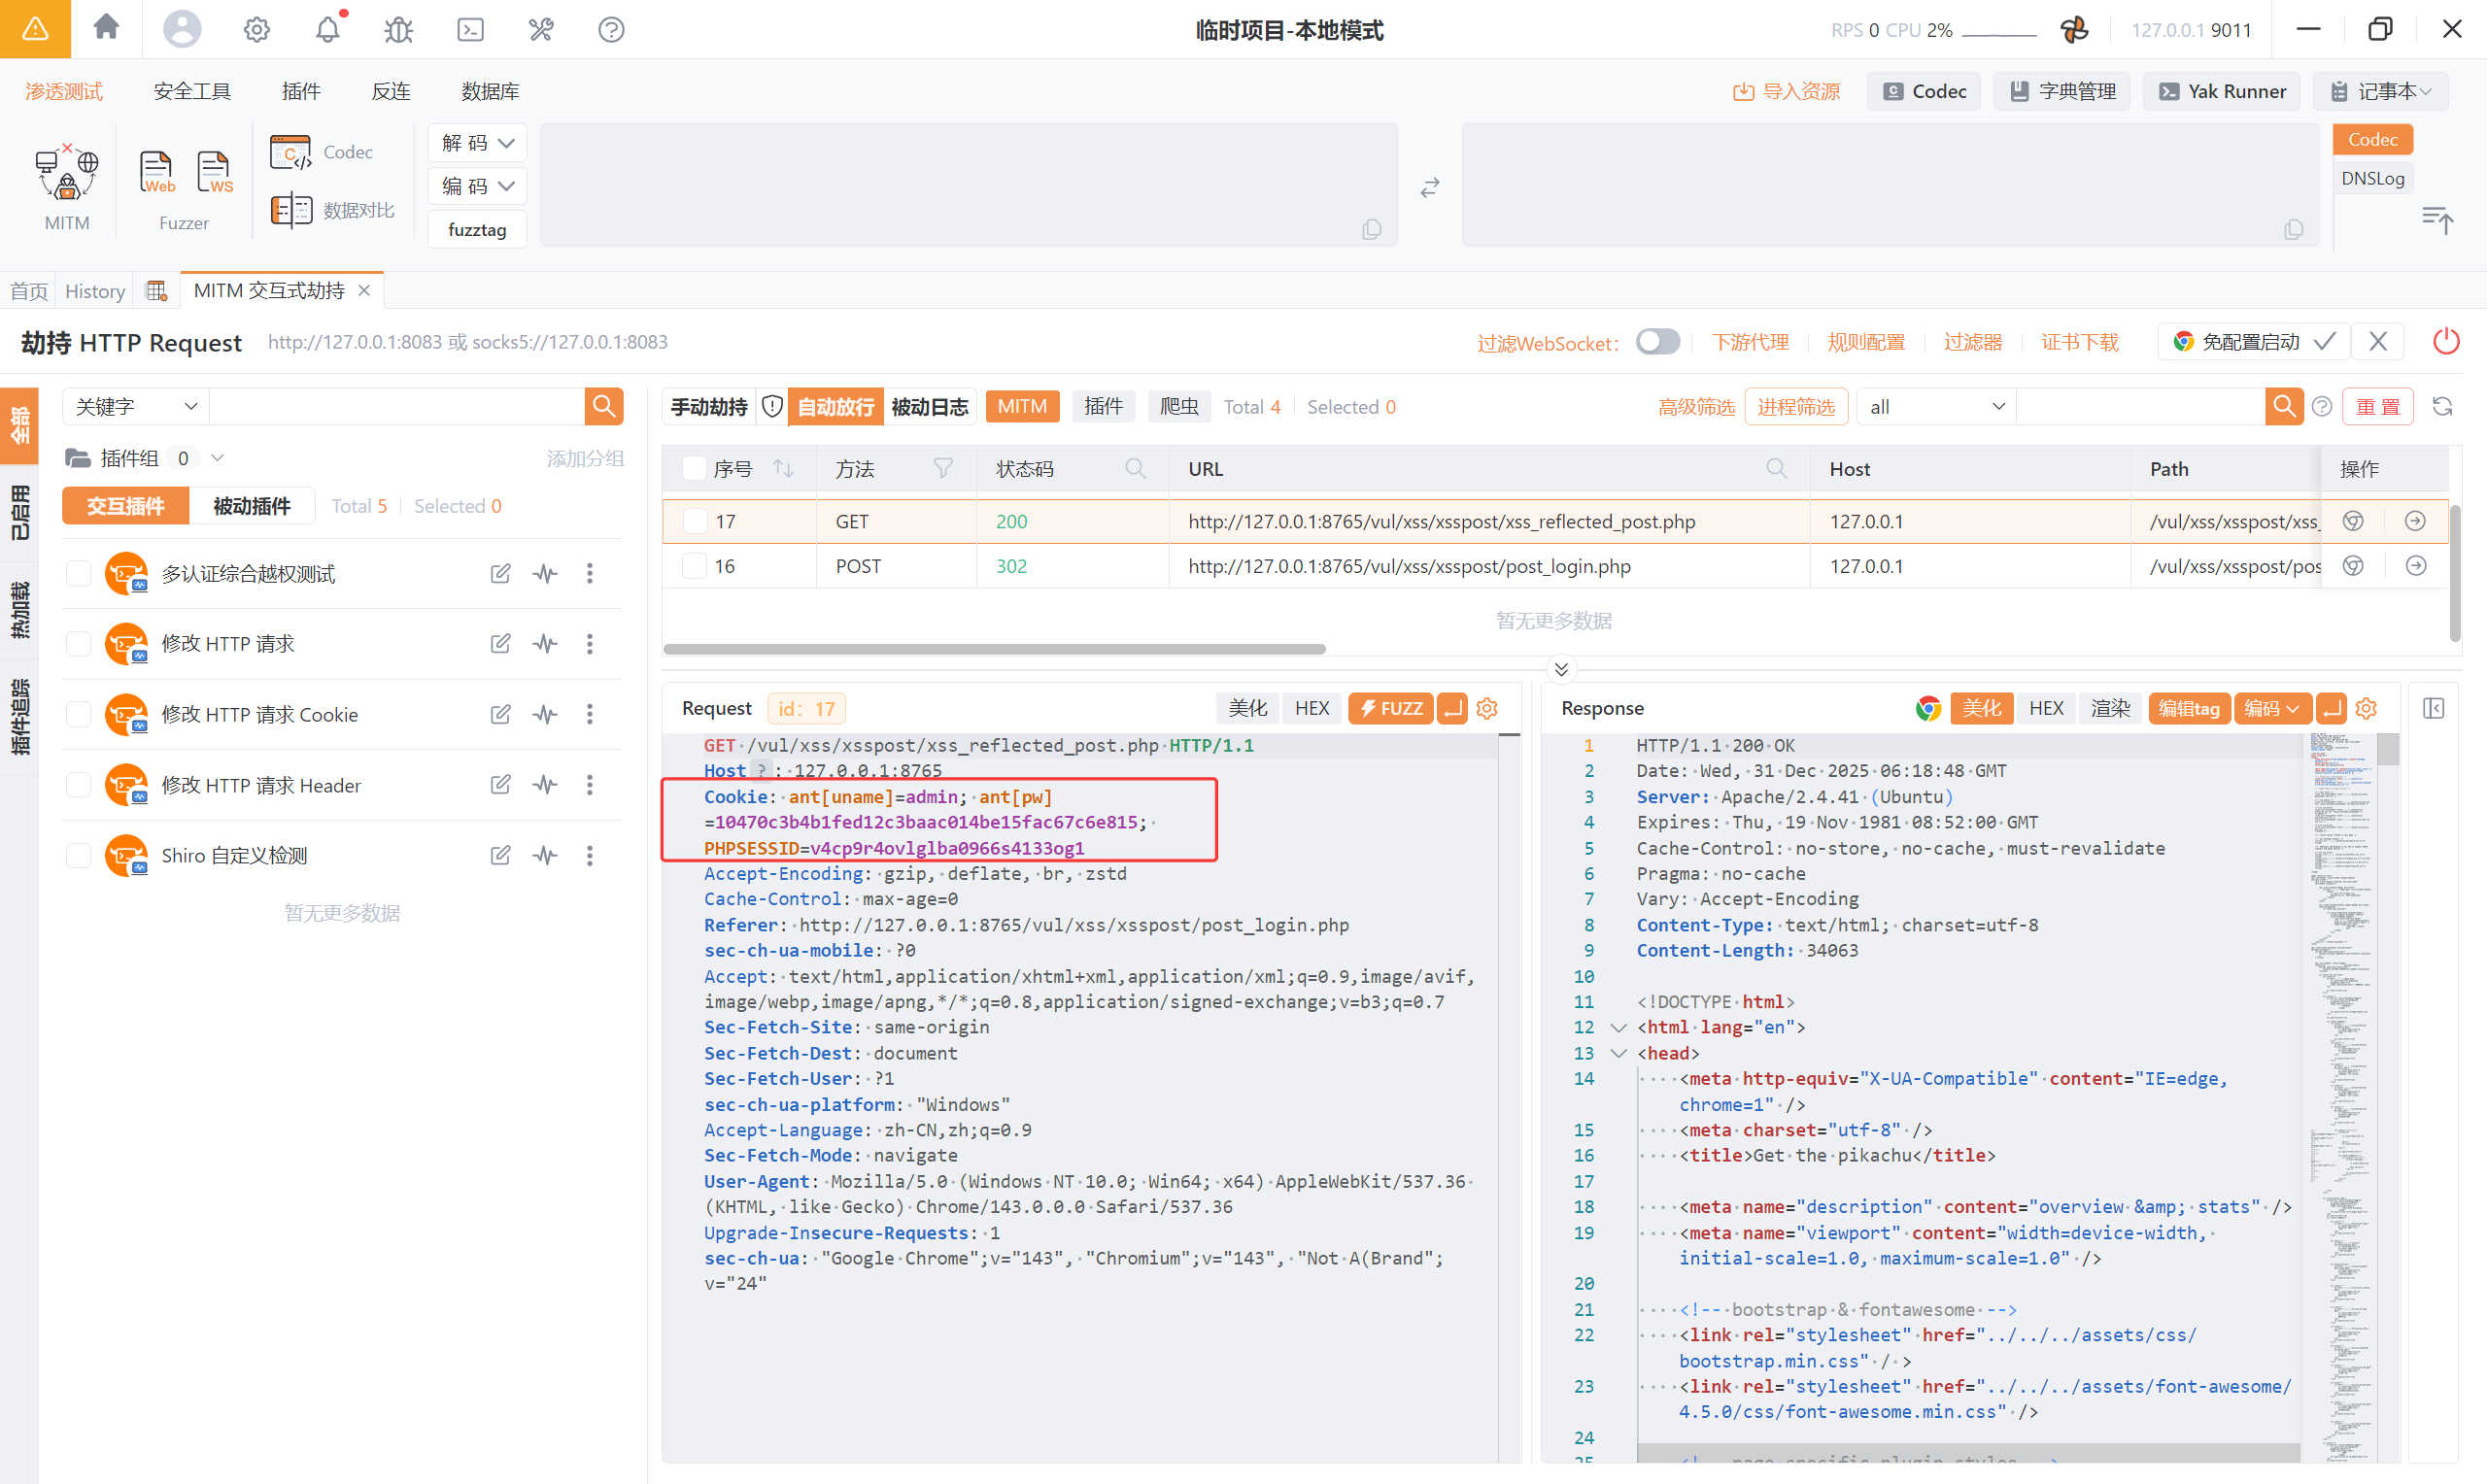
Task: Open the WS Fuzzer icon
Action: pos(214,172)
